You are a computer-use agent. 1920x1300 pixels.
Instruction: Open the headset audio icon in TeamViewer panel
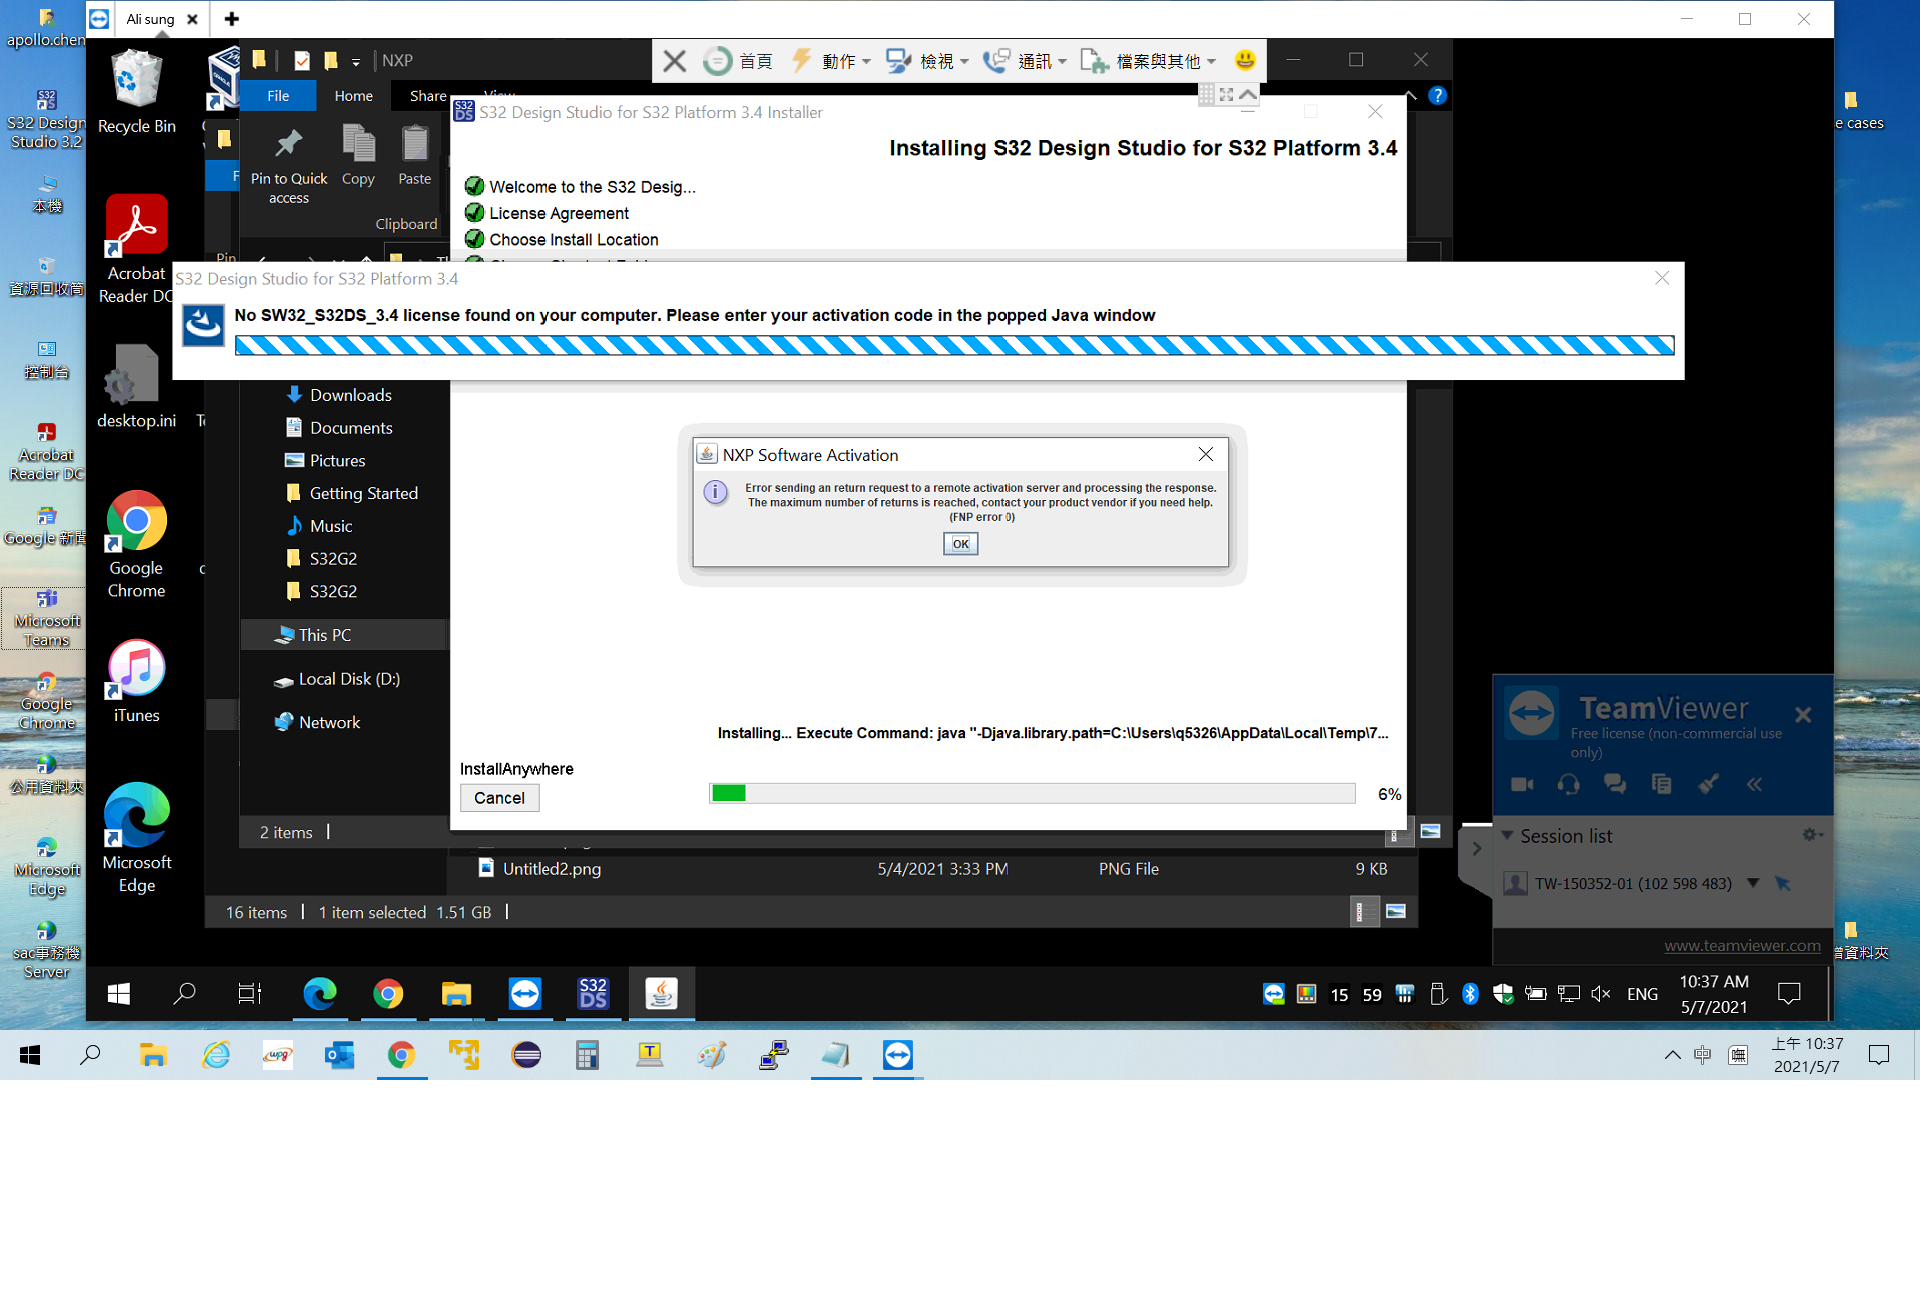click(1568, 784)
